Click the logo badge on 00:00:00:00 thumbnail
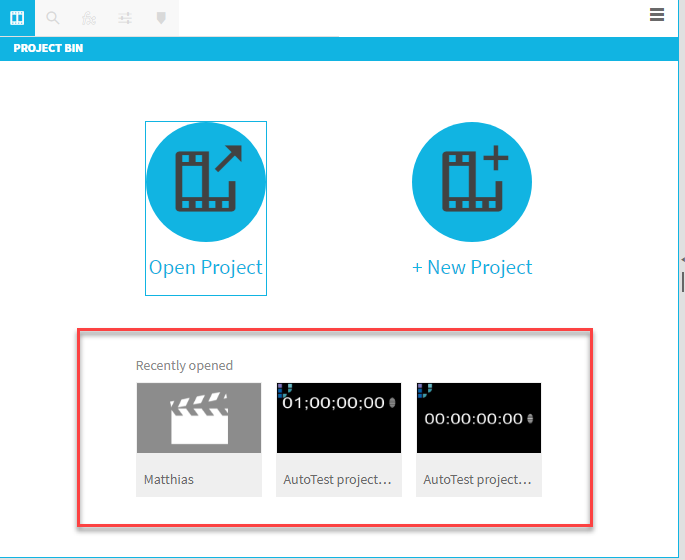This screenshot has height=560, width=685. 425,389
